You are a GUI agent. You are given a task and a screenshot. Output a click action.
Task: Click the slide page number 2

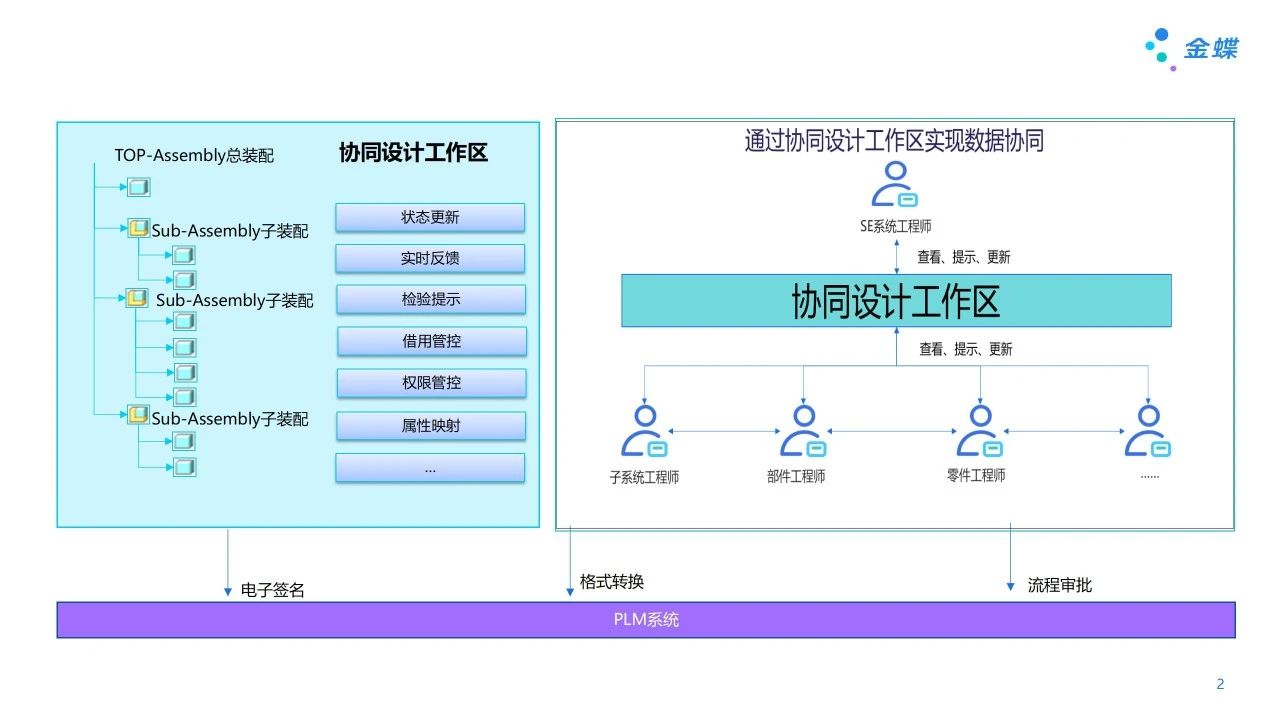(1220, 684)
